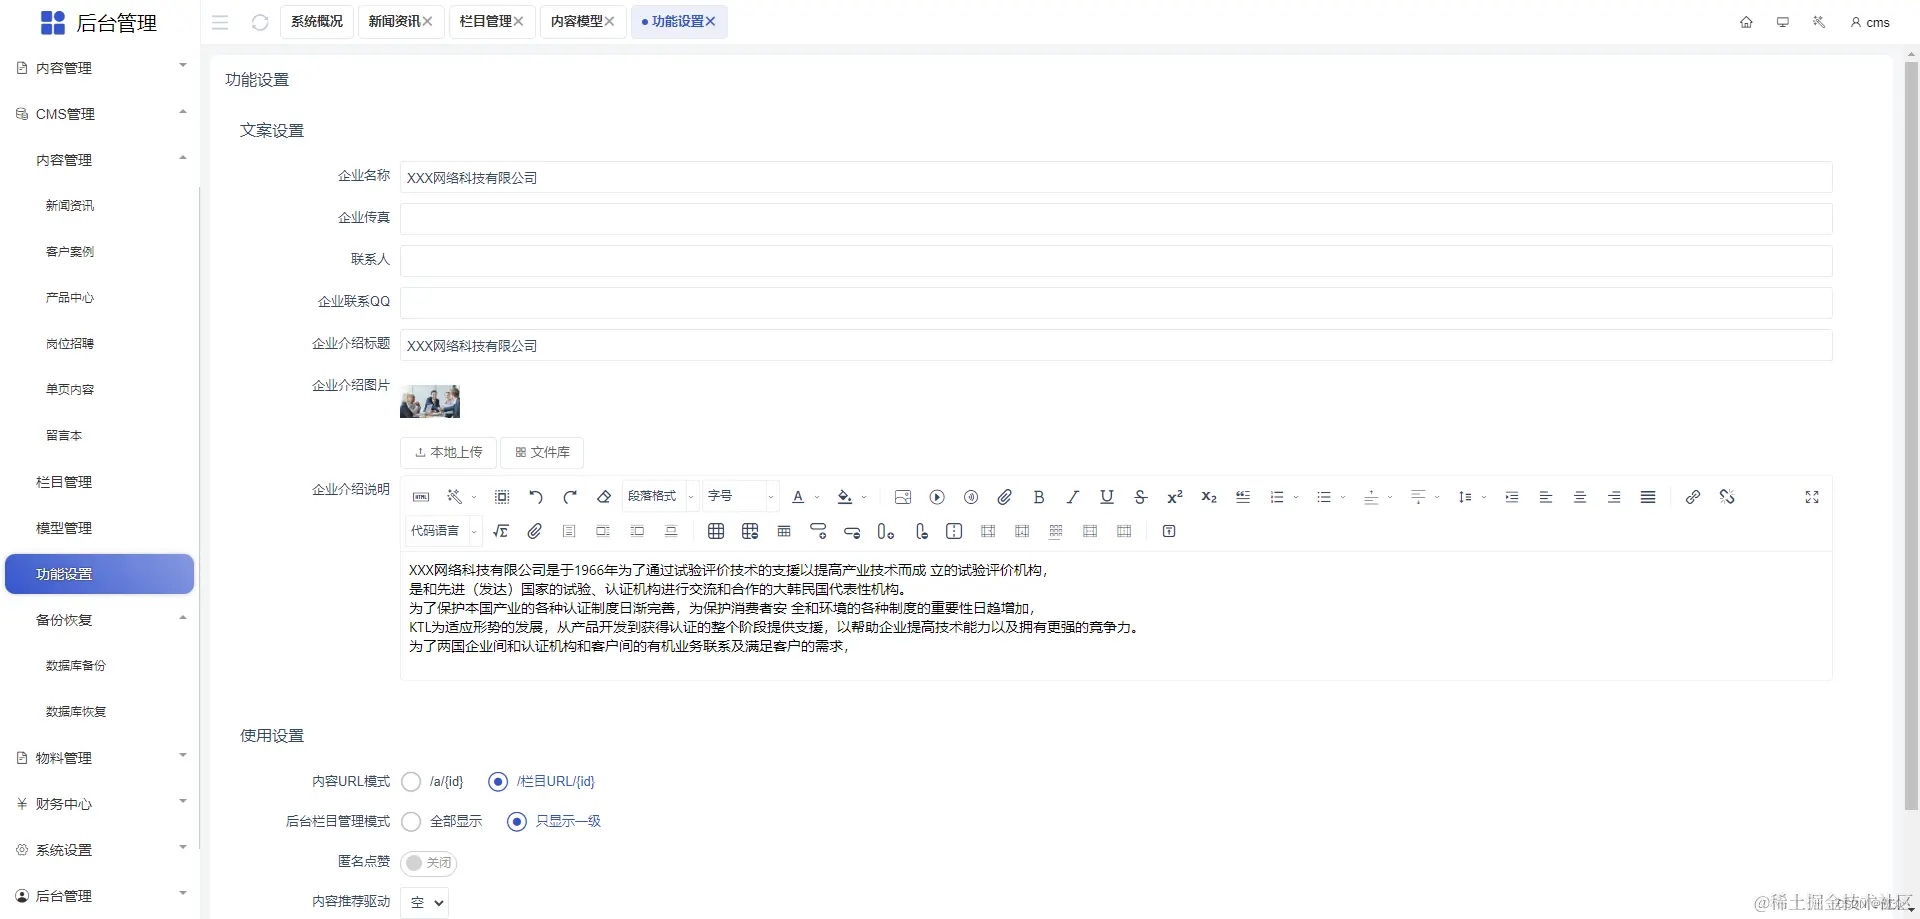The image size is (1920, 919).
Task: Toggle fullscreen mode for the editor
Action: (1812, 497)
